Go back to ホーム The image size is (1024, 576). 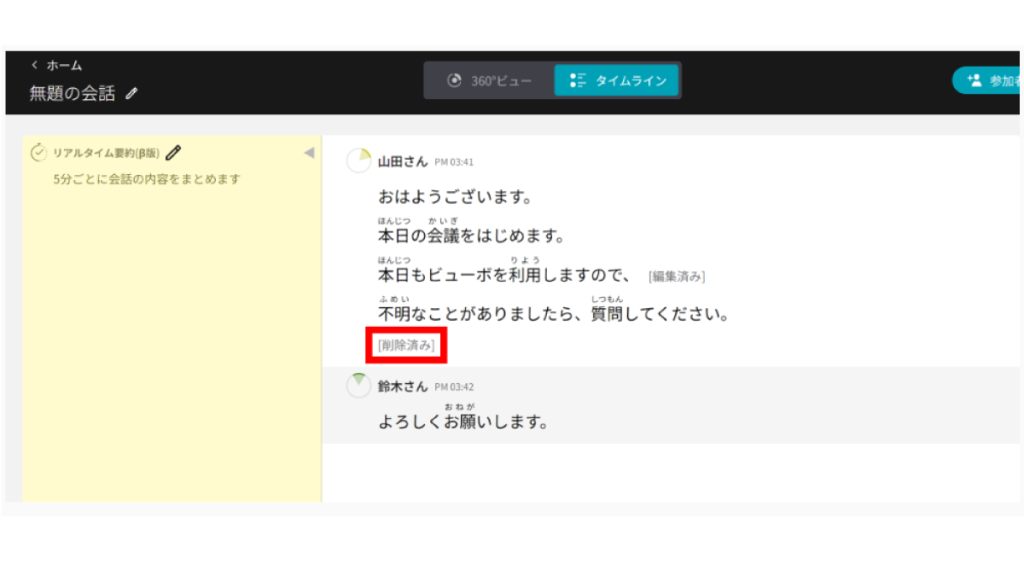56,65
